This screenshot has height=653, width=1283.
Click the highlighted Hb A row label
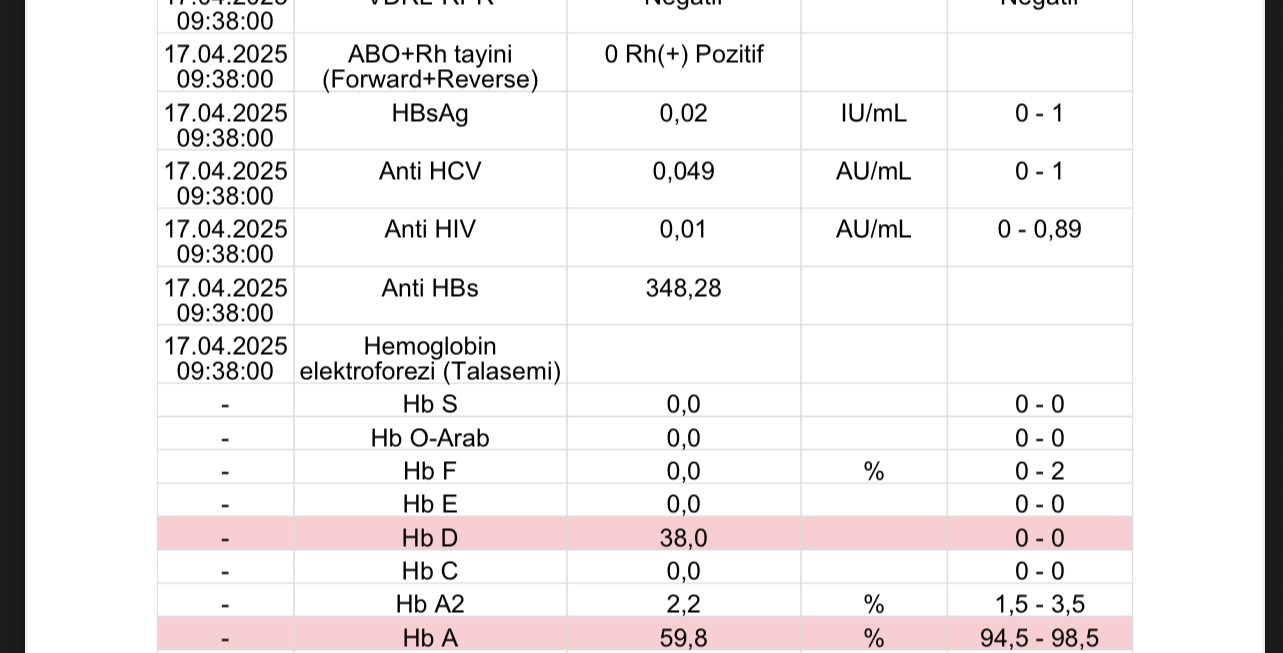pos(430,638)
